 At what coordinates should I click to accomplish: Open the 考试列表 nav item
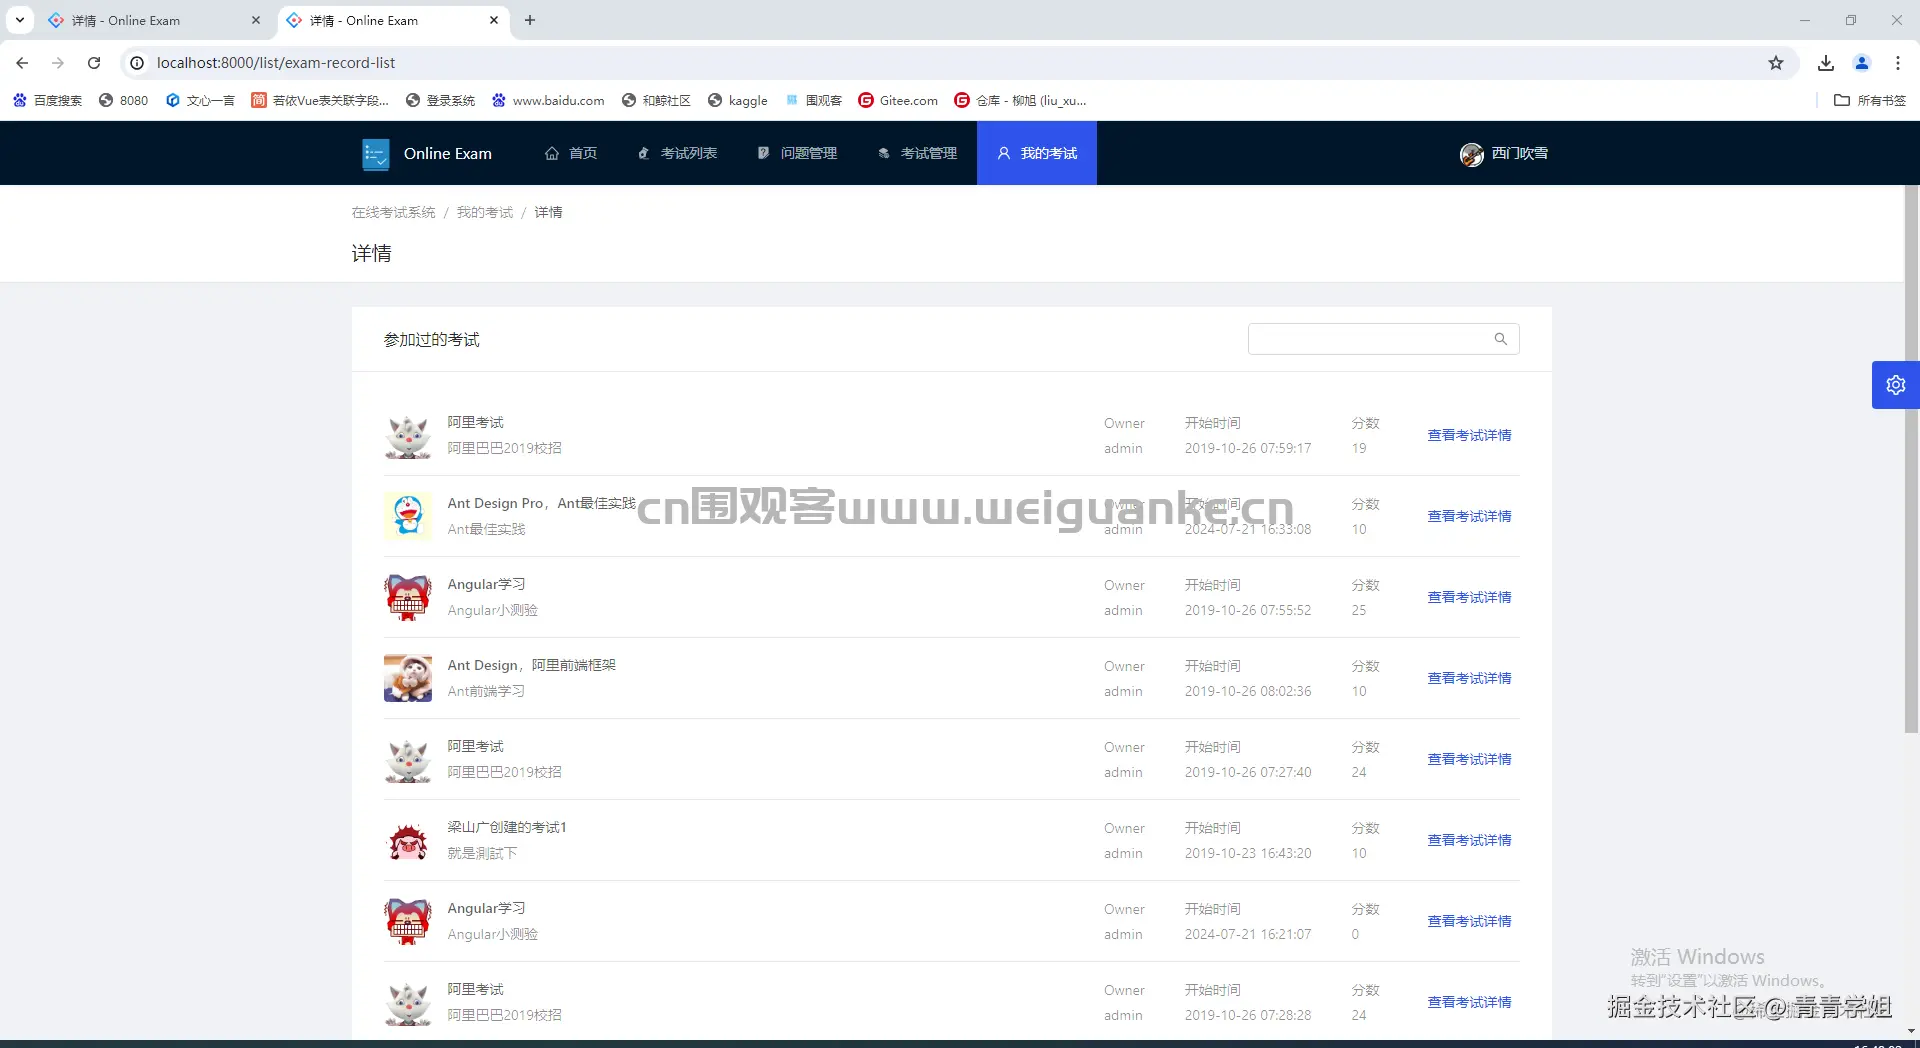tap(677, 153)
